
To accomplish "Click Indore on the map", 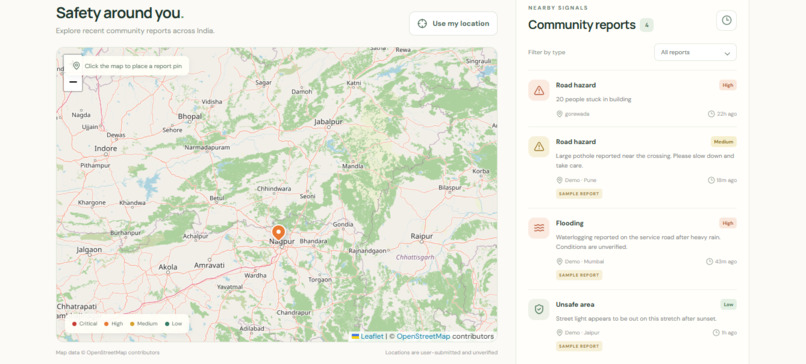I will 105,149.
